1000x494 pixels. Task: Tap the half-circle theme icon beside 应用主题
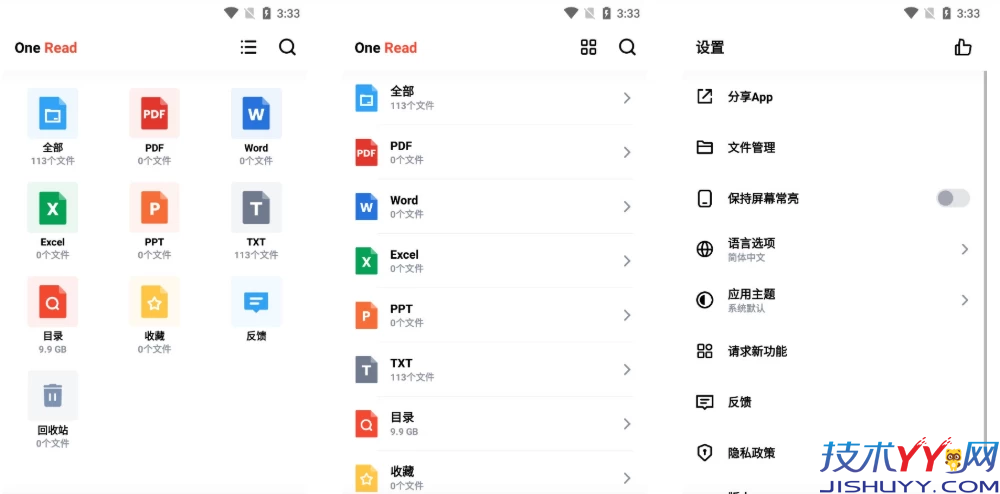705,300
